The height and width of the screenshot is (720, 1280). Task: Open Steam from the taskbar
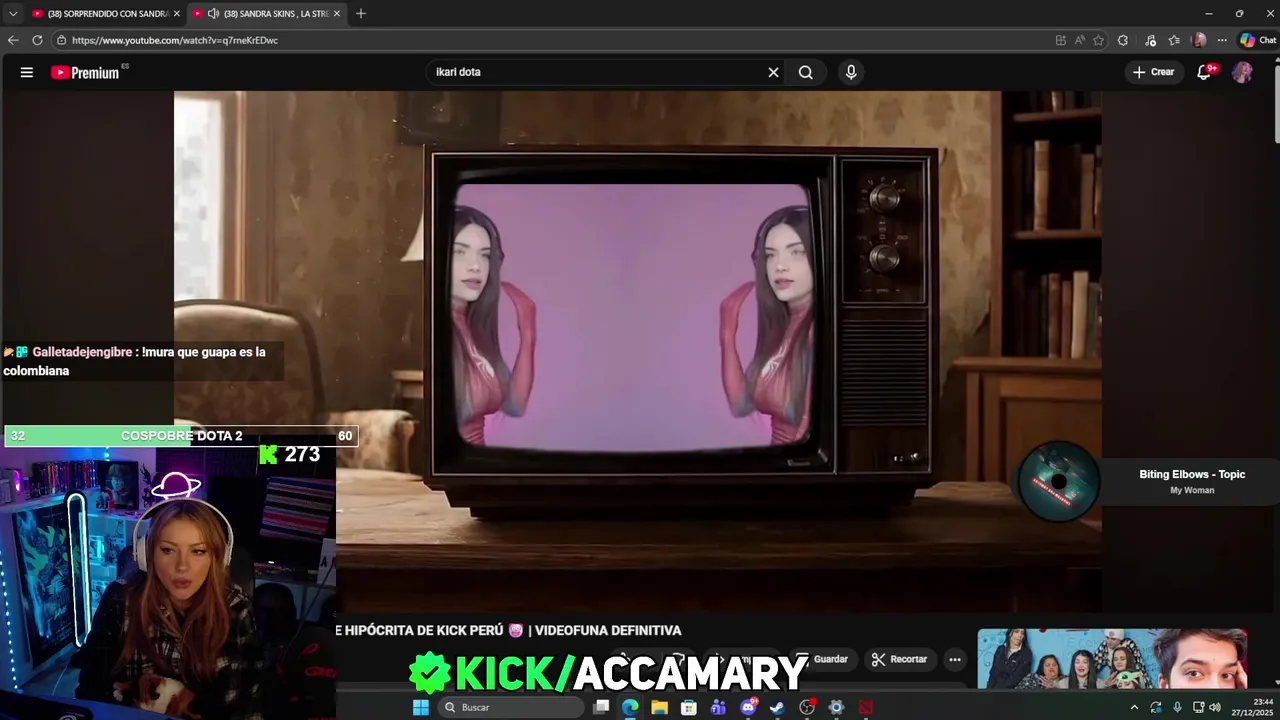777,707
